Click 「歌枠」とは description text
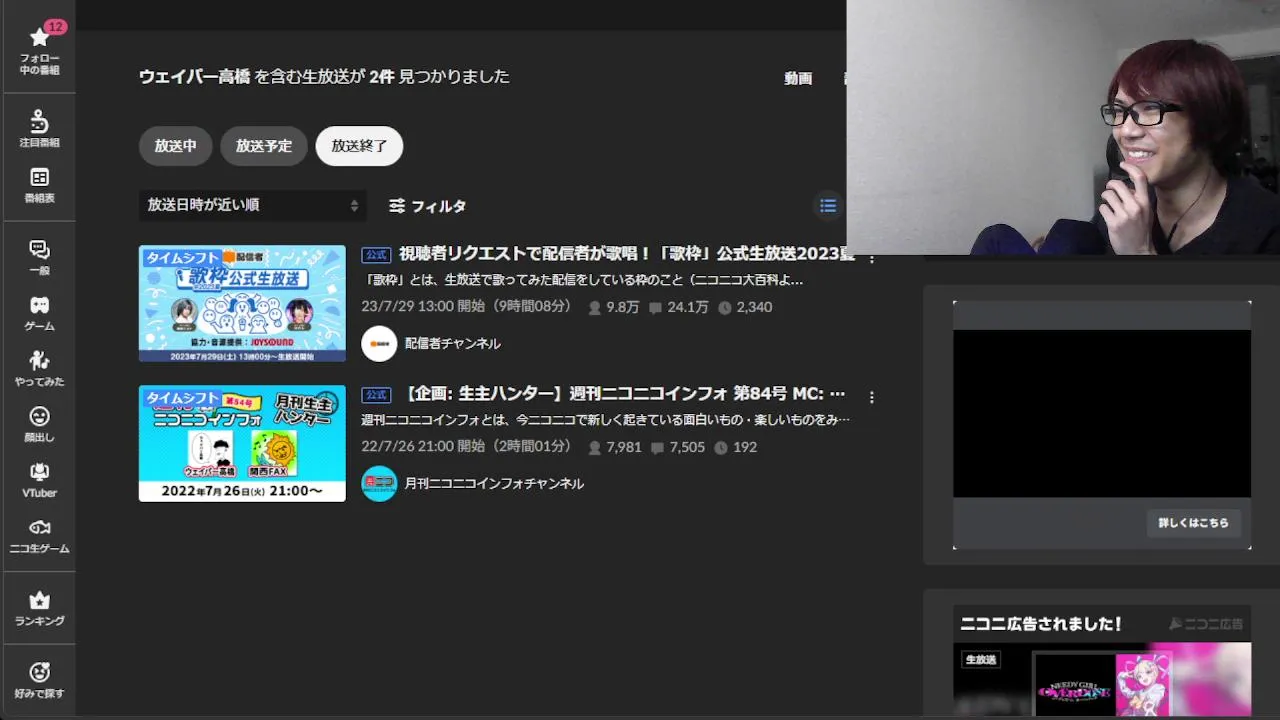The height and width of the screenshot is (720, 1280). 582,281
